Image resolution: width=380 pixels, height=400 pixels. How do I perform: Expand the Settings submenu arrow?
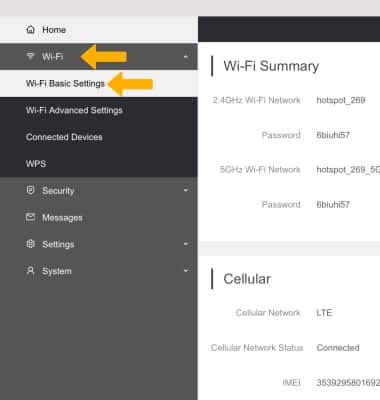coord(186,244)
